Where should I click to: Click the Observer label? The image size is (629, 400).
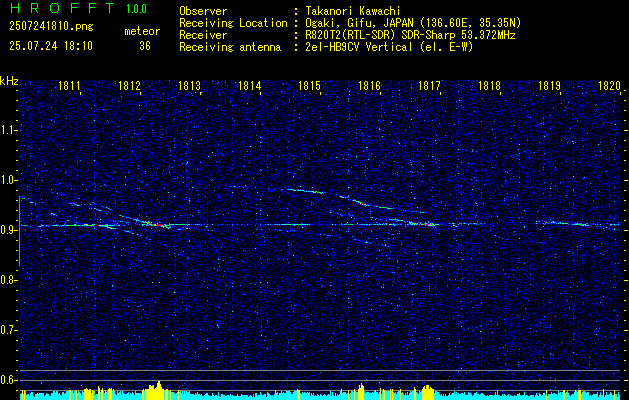203,11
